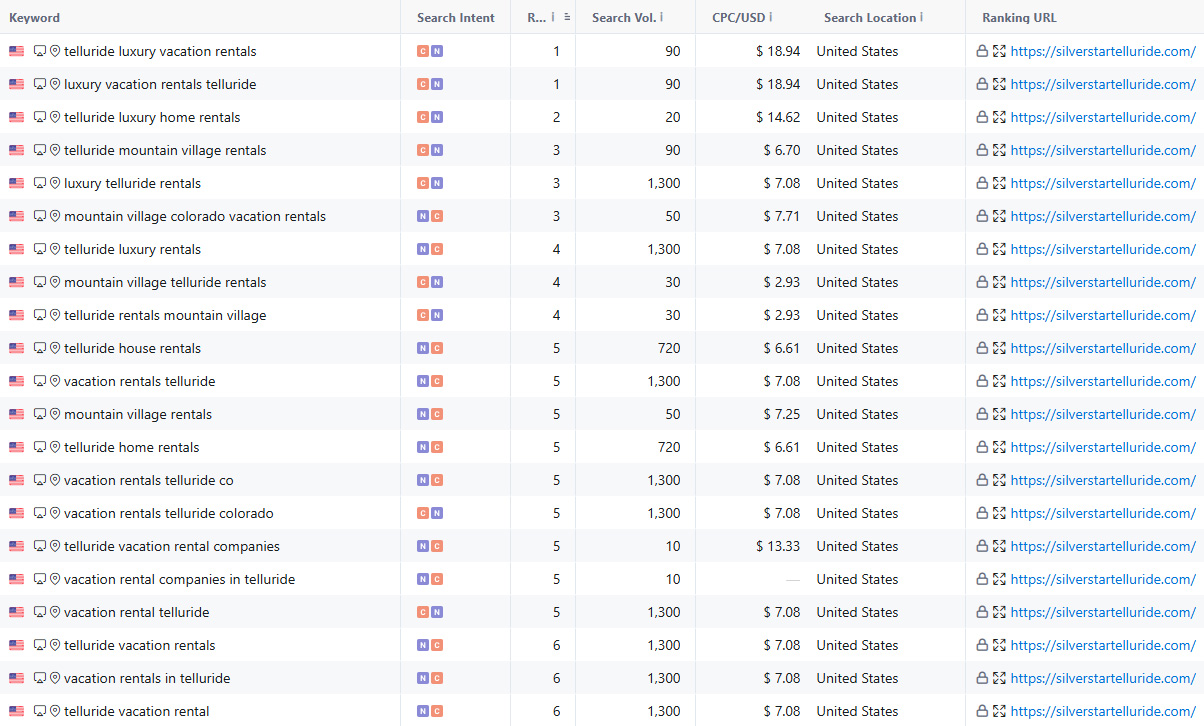
Task: Click the lock icon in the 'telluride luxury vacation rentals' row
Action: (x=983, y=51)
